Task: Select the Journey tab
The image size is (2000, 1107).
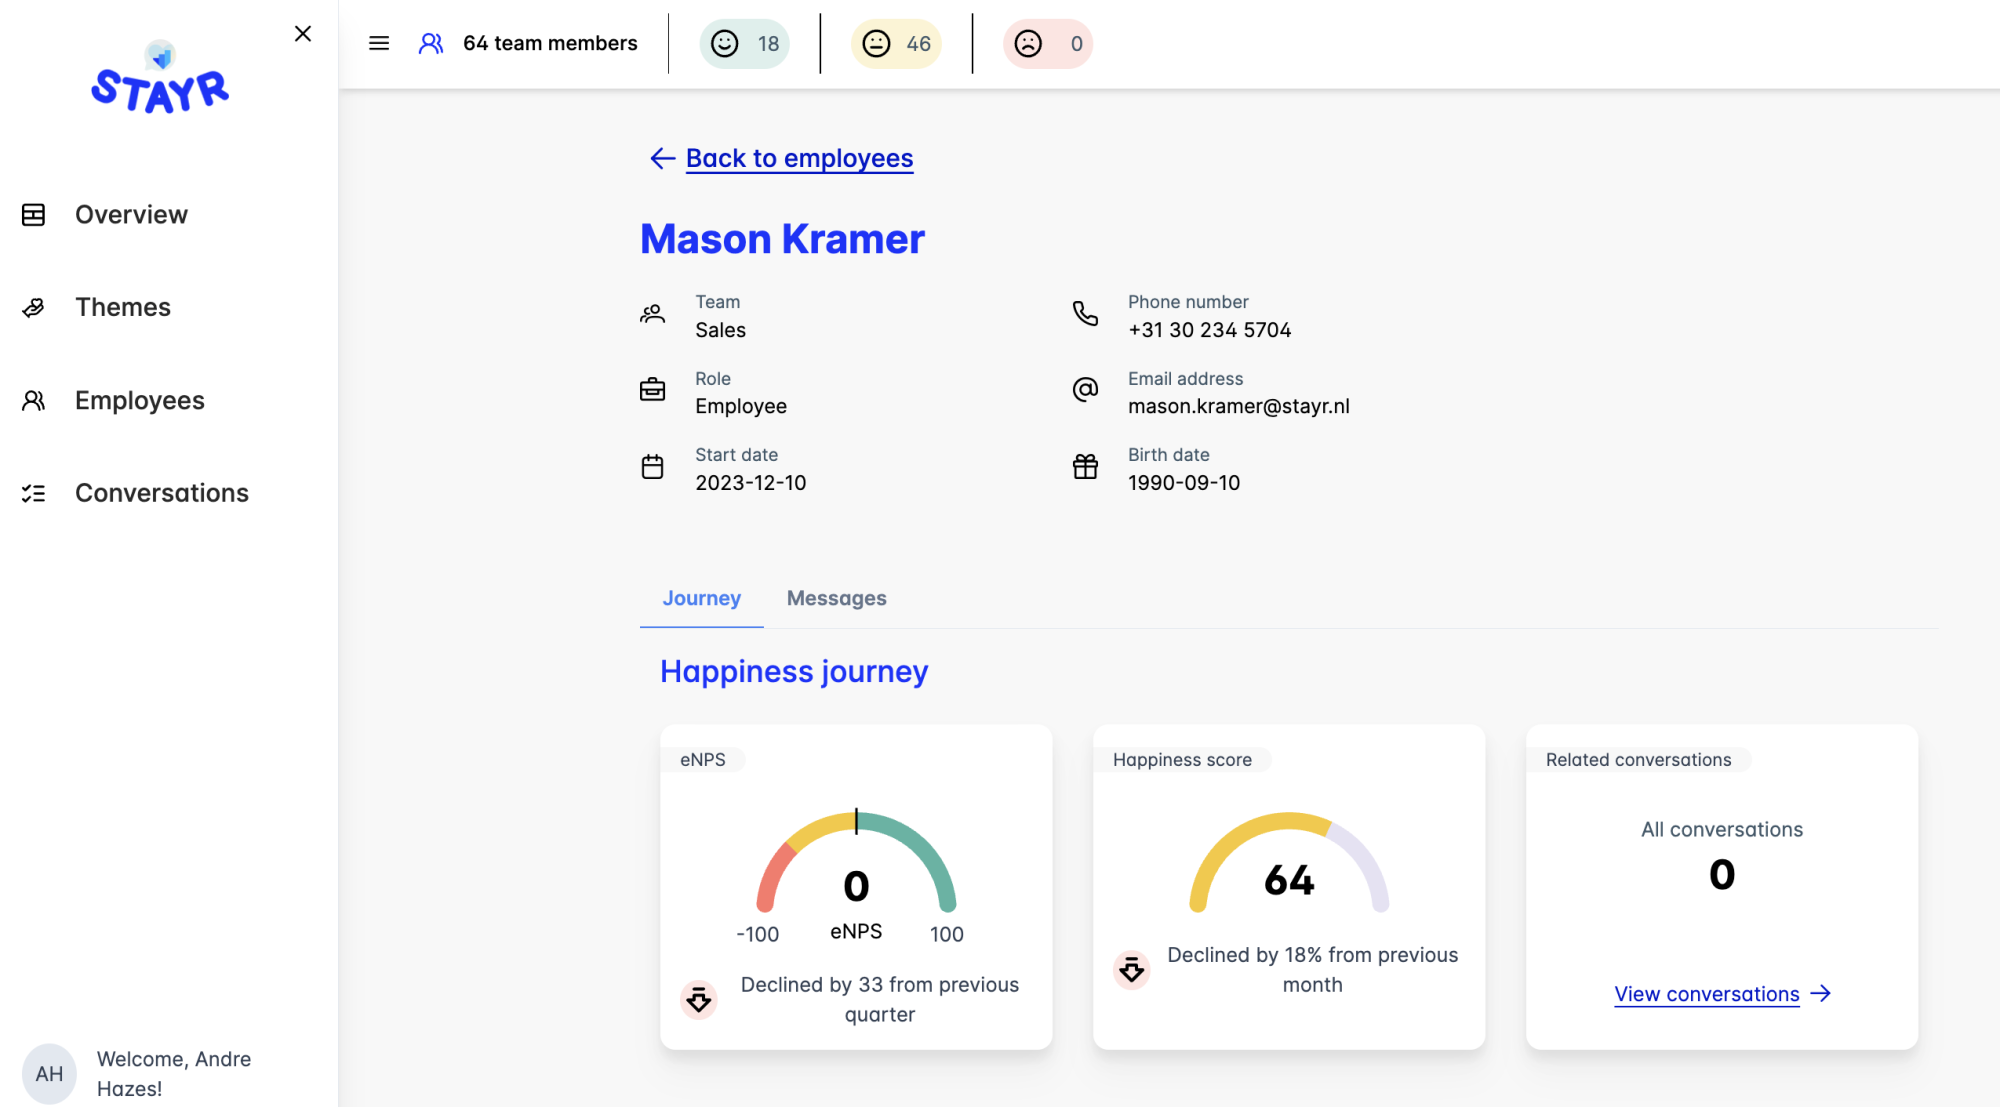Action: (701, 598)
